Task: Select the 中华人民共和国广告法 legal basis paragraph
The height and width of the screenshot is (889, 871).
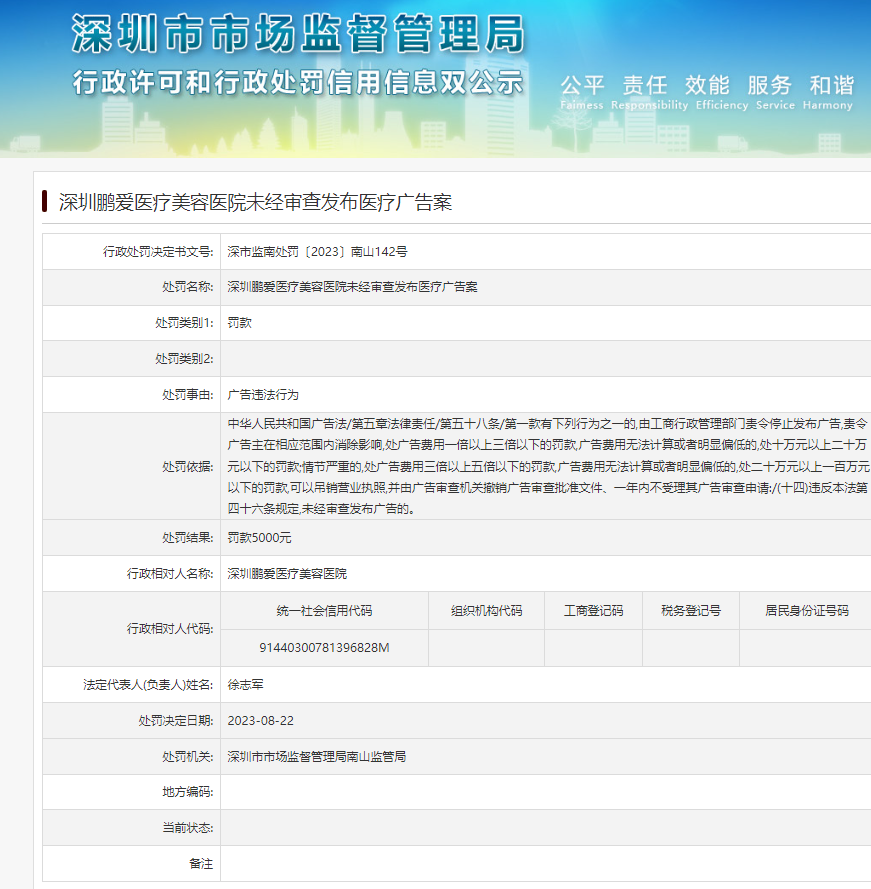Action: [548, 466]
